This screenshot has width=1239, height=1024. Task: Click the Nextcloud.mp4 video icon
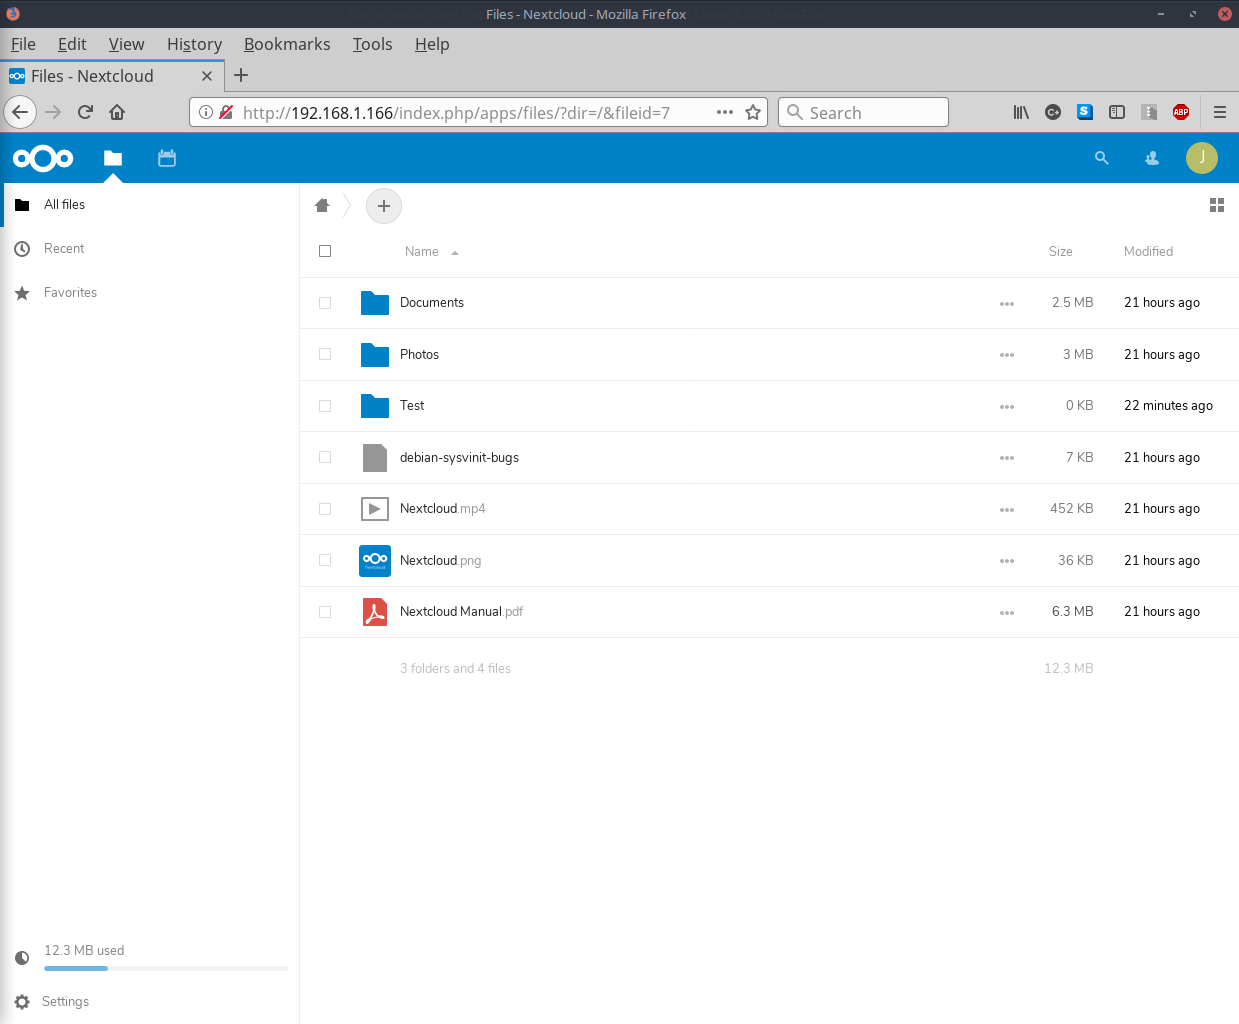(375, 509)
